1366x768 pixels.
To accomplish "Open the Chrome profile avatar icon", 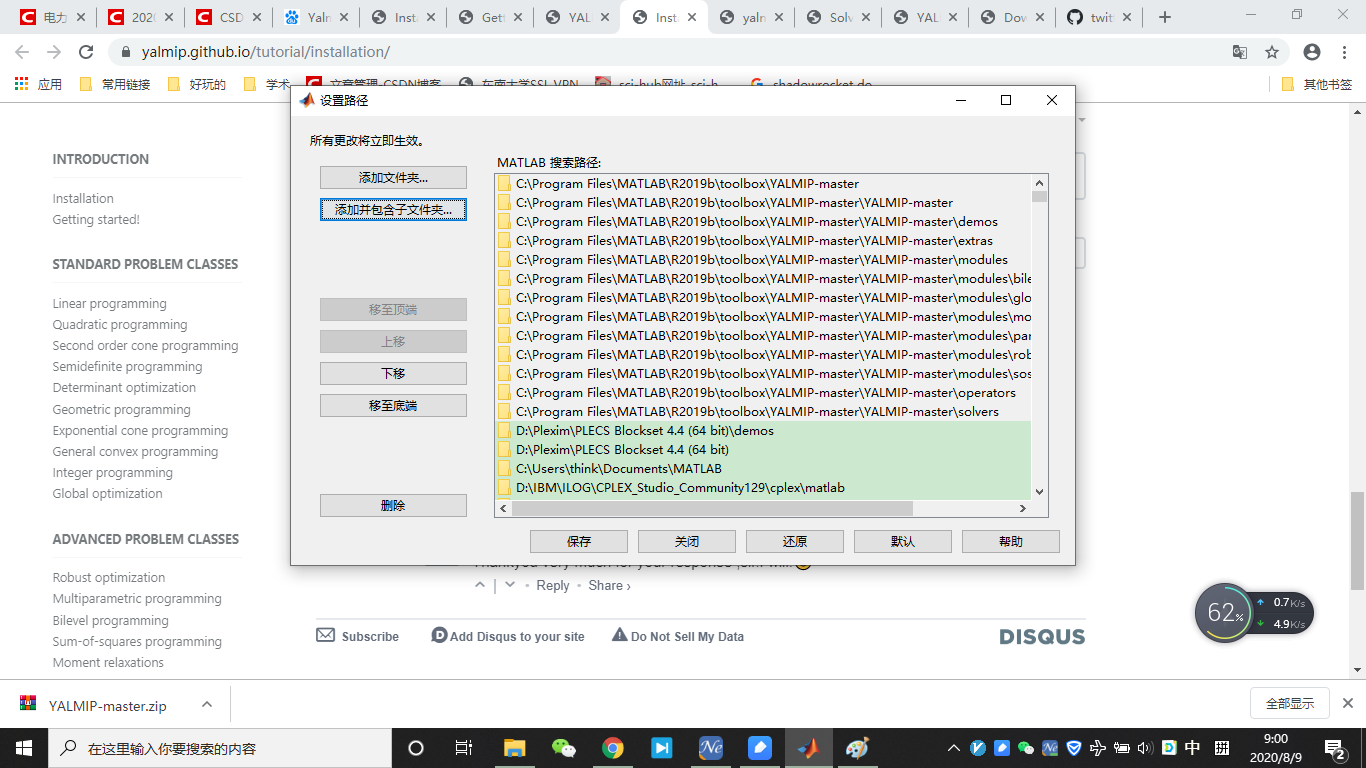I will [x=1312, y=52].
